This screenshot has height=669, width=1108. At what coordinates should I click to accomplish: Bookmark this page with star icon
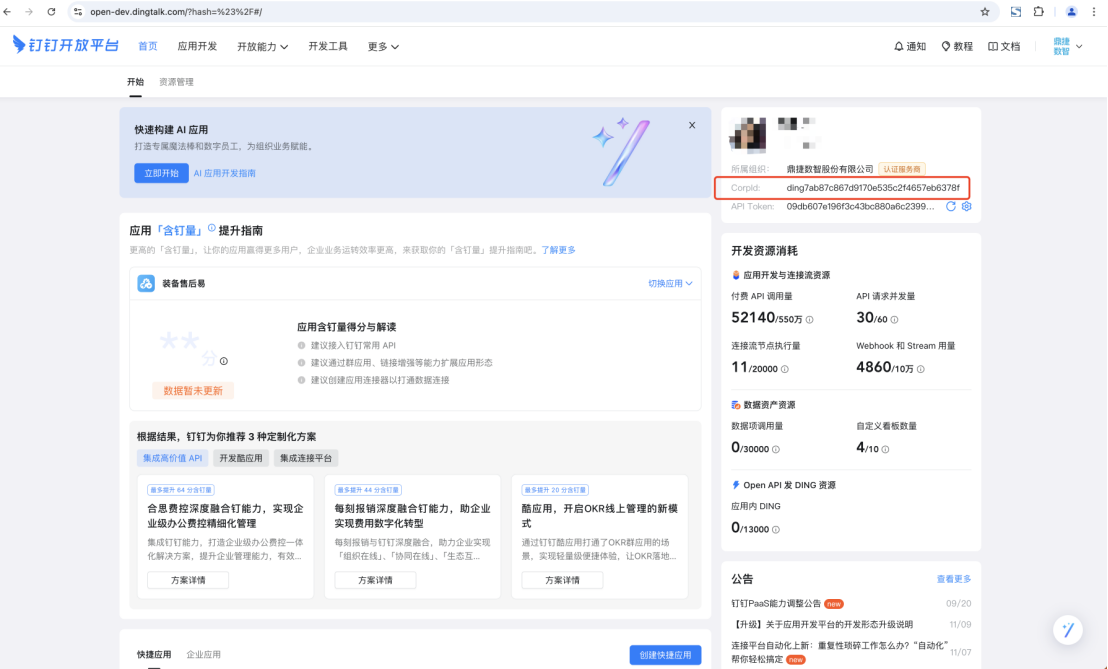tap(984, 11)
